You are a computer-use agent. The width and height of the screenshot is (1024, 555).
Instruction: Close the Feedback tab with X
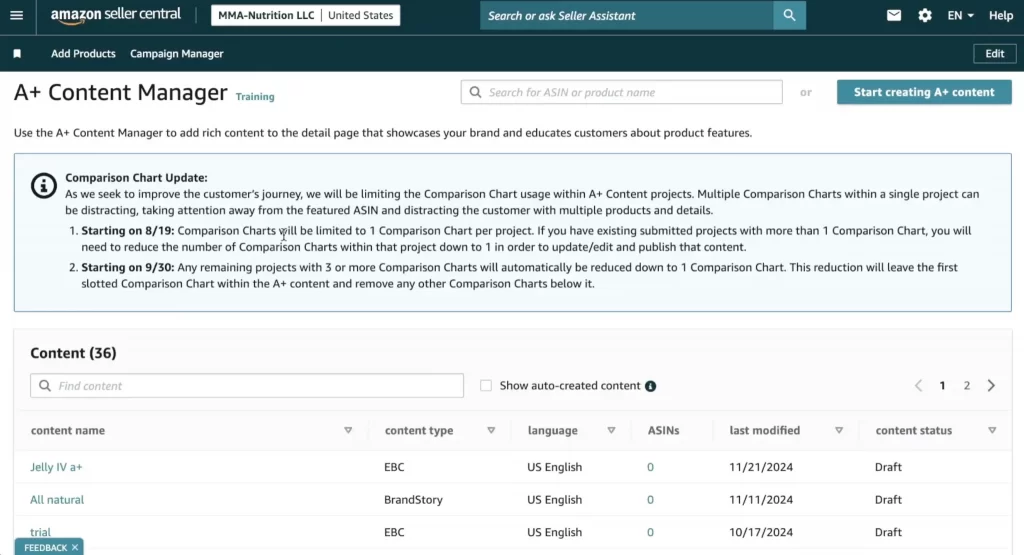[75, 547]
